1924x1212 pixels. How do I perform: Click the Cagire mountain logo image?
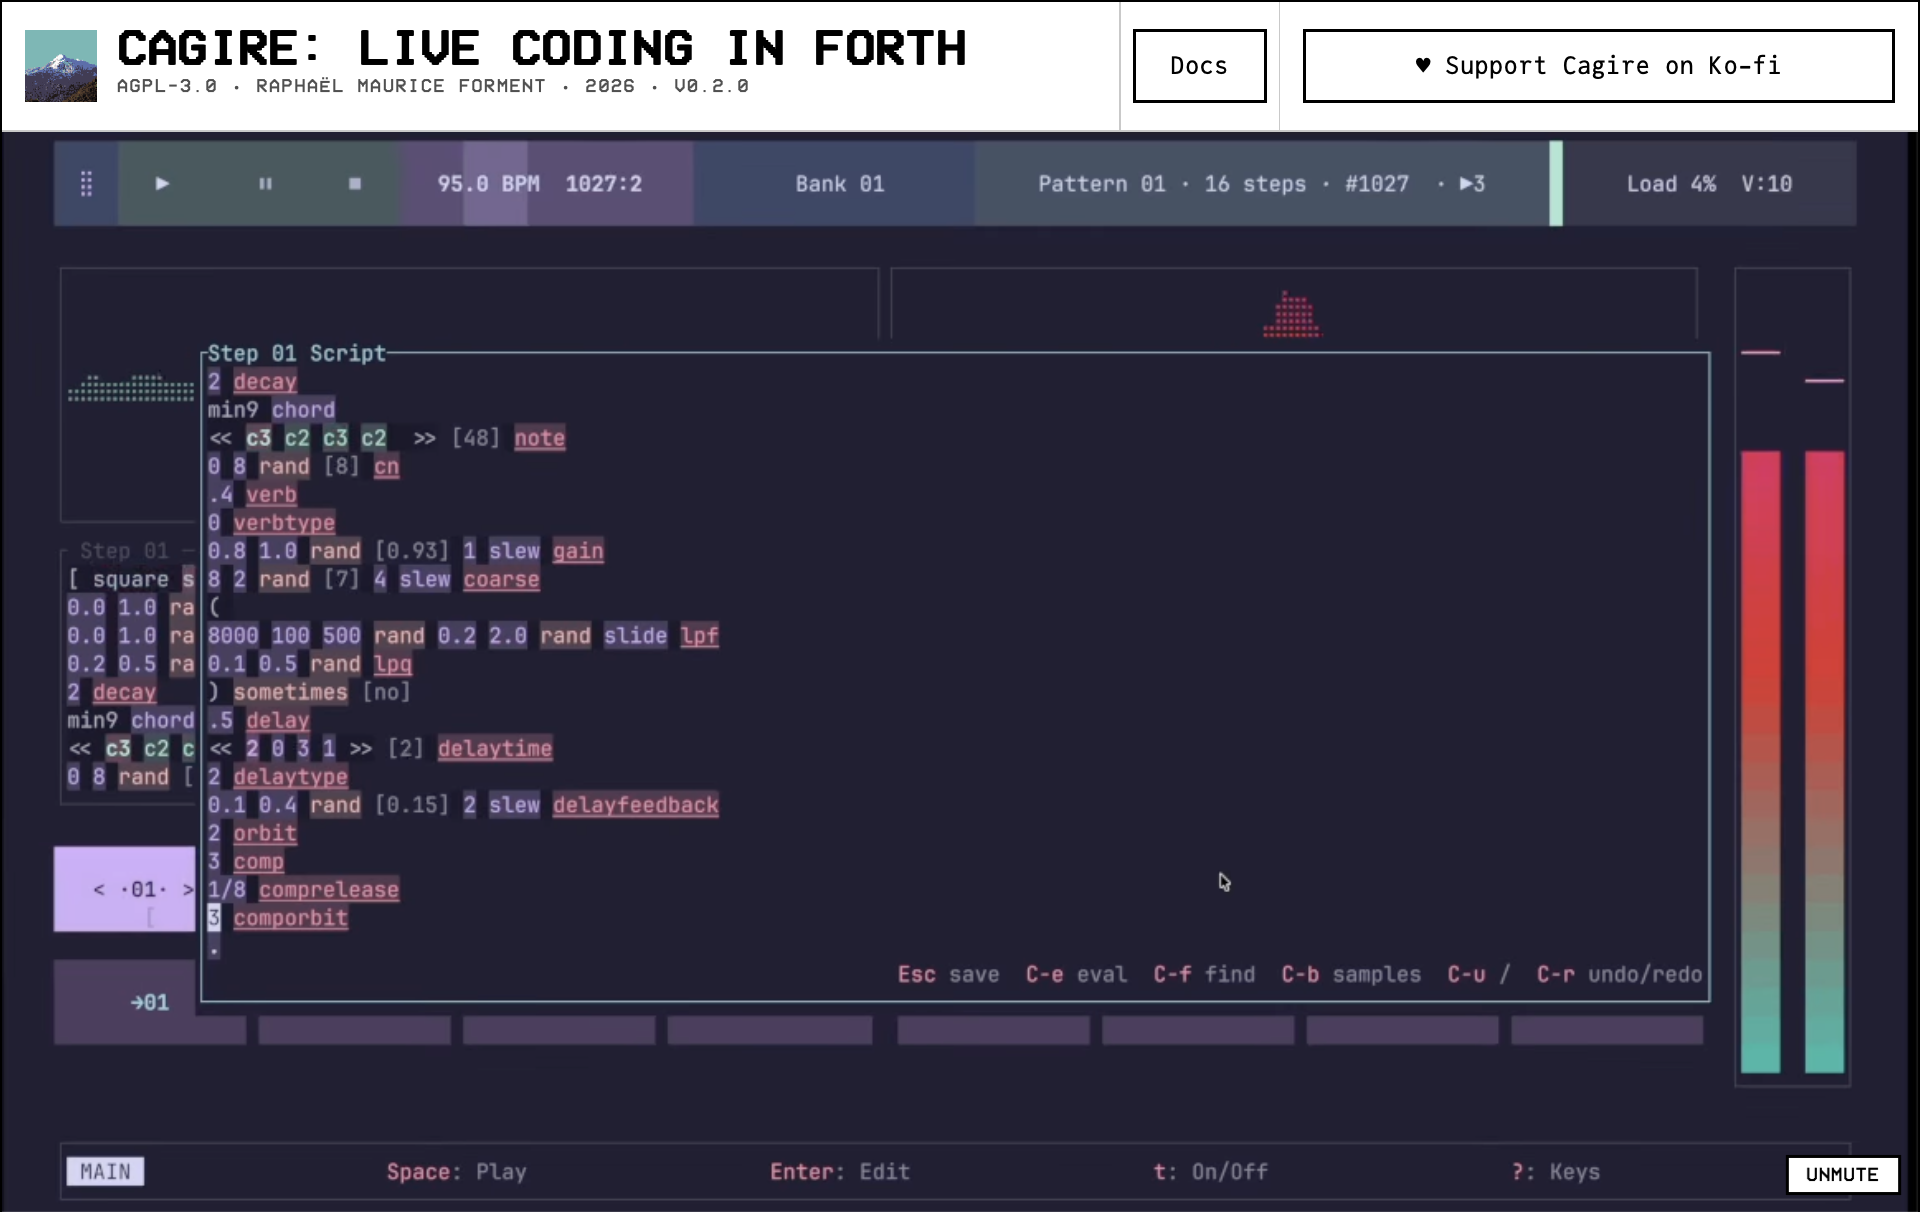(61, 66)
